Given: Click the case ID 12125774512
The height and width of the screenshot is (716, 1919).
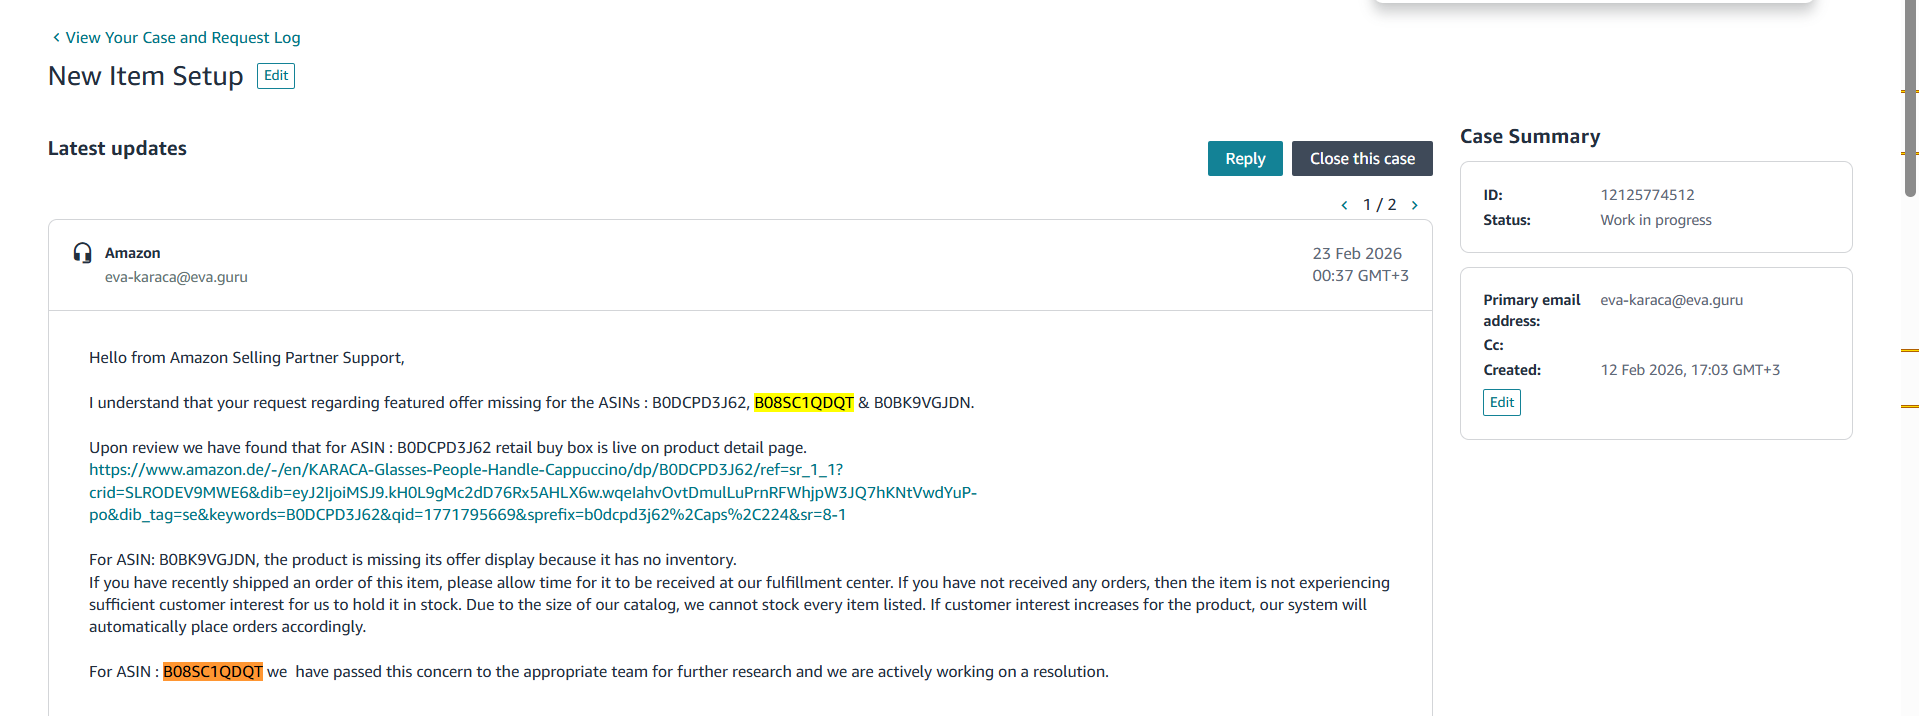Looking at the screenshot, I should coord(1647,195).
